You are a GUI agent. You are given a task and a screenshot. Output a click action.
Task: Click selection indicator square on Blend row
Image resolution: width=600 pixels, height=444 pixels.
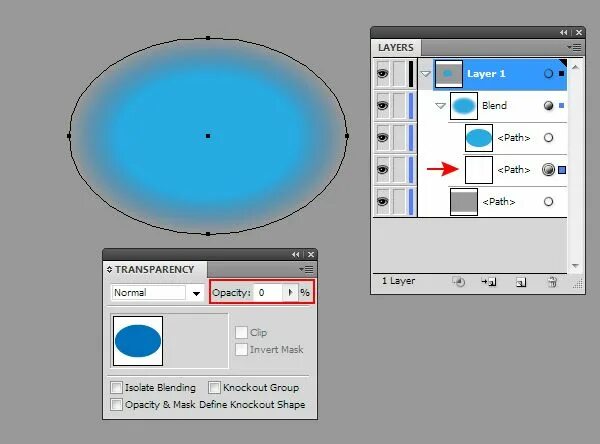[x=561, y=106]
